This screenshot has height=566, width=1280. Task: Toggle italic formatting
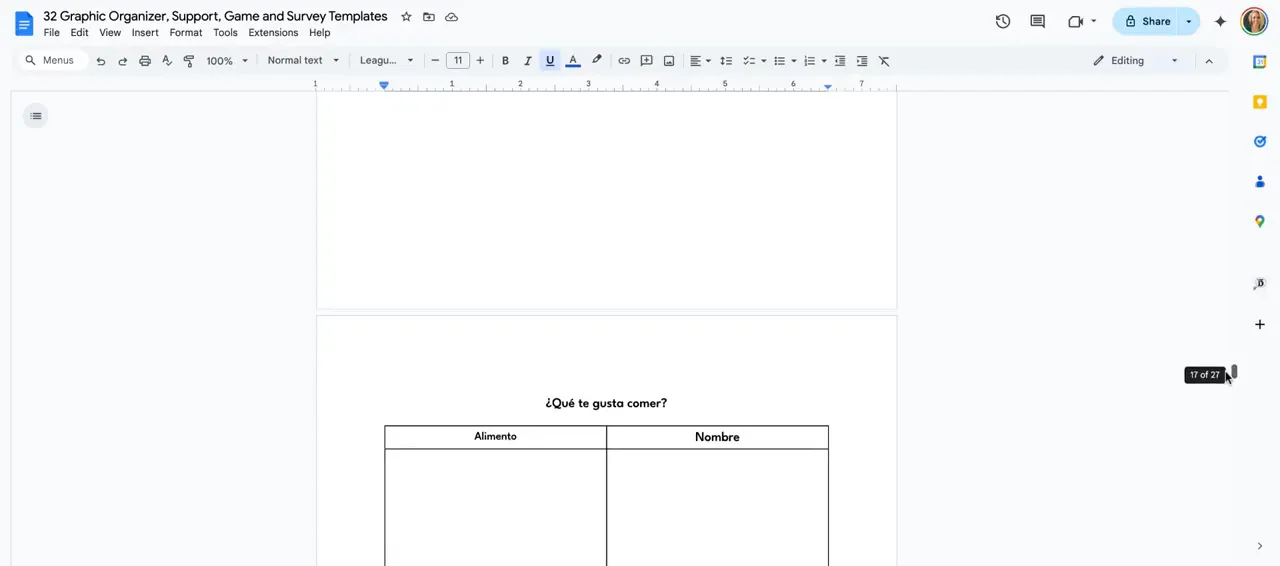[528, 61]
